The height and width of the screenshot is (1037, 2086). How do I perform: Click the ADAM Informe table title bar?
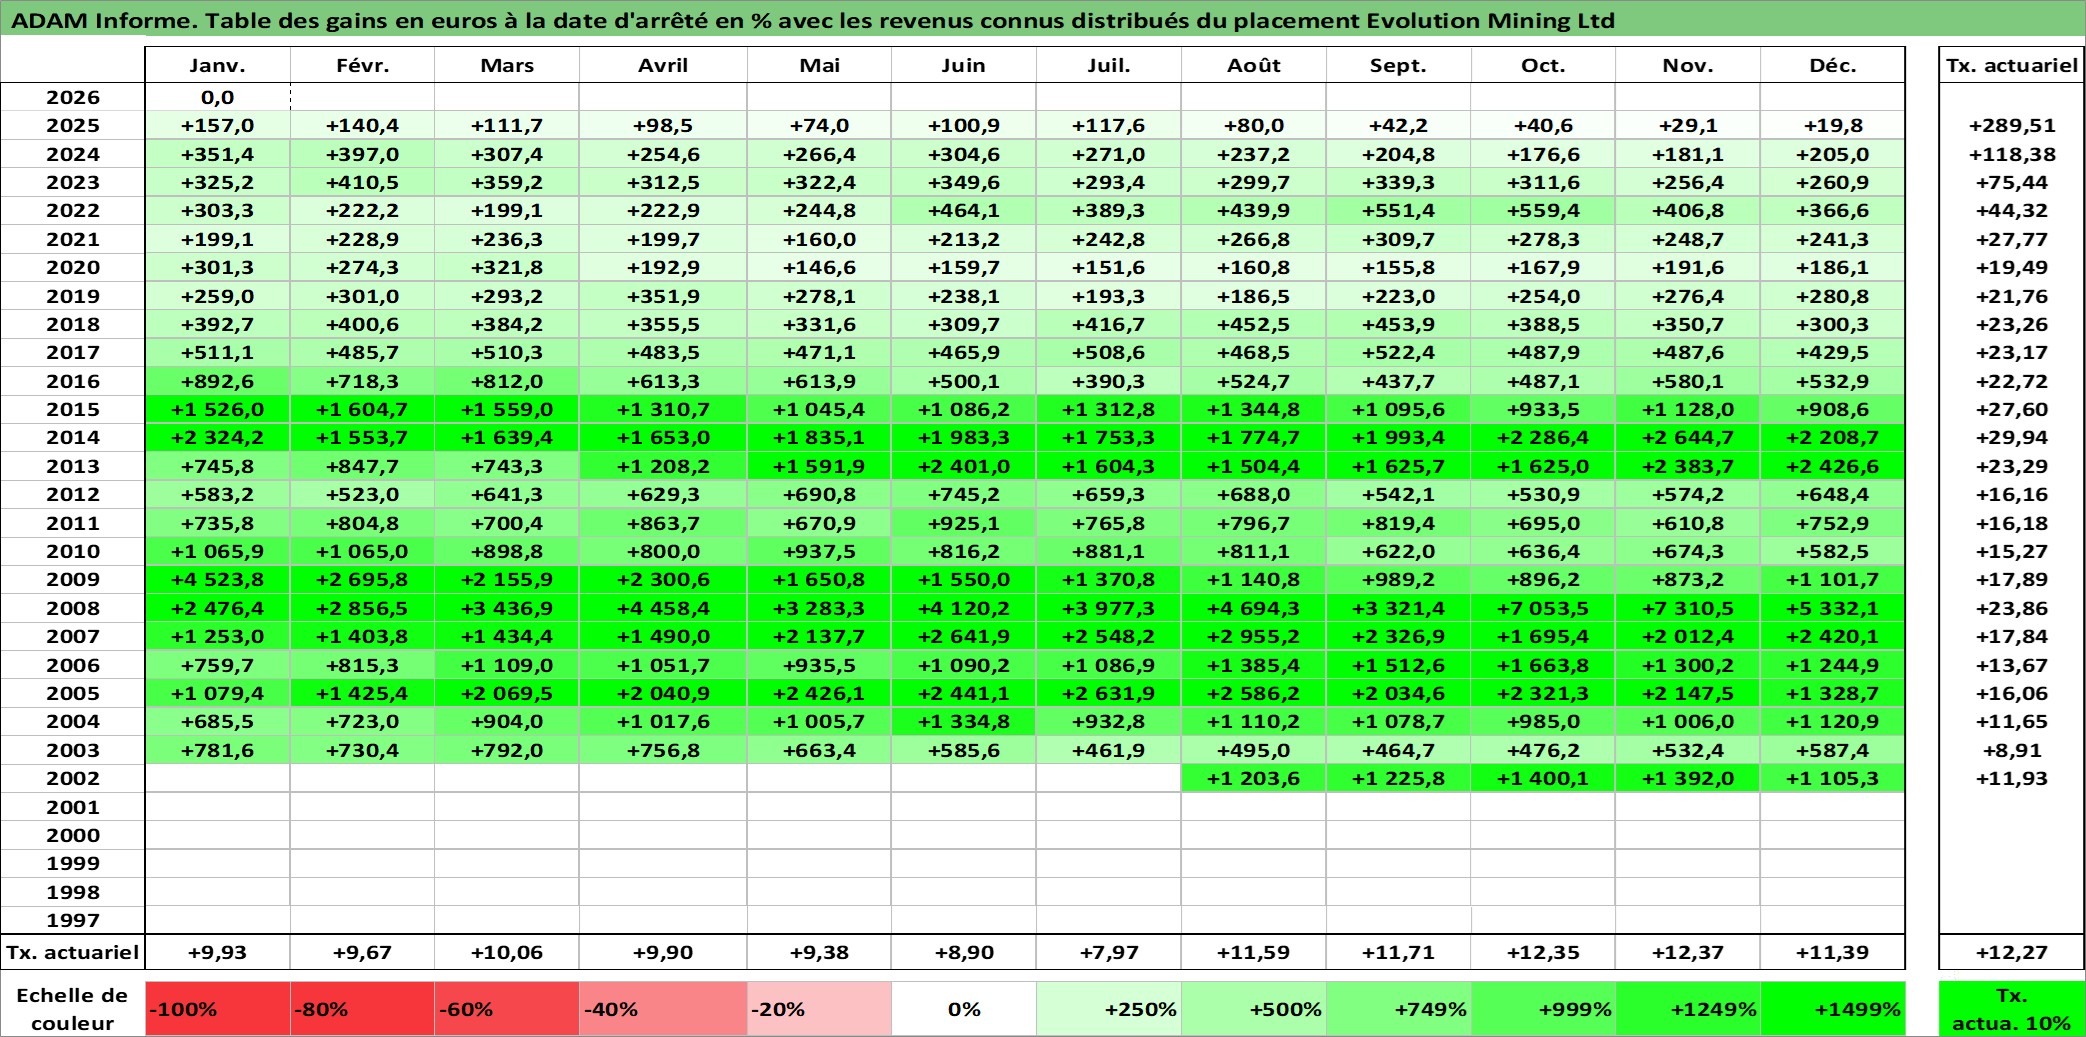[1043, 20]
